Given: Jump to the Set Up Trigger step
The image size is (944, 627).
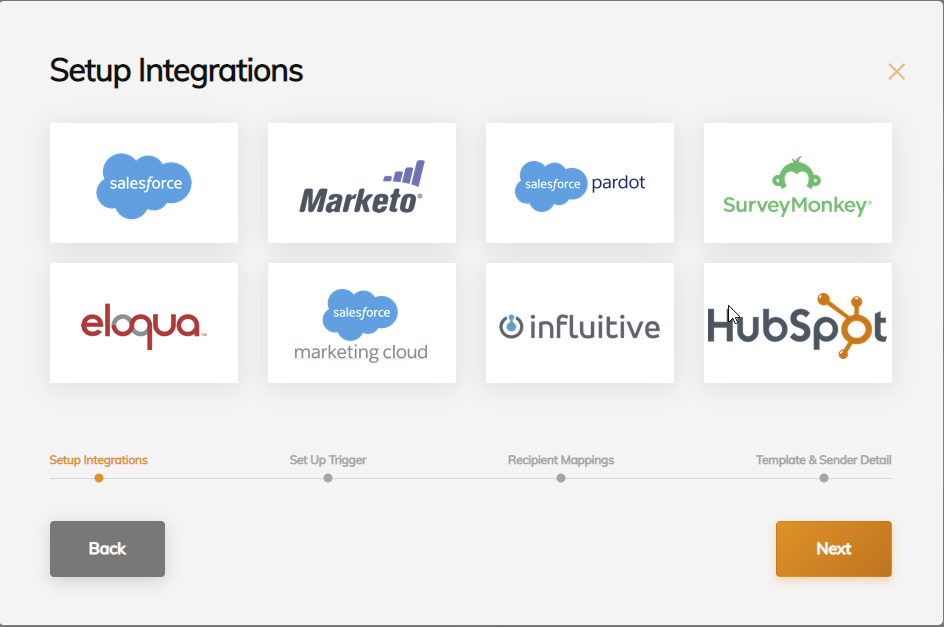Looking at the screenshot, I should pos(328,460).
